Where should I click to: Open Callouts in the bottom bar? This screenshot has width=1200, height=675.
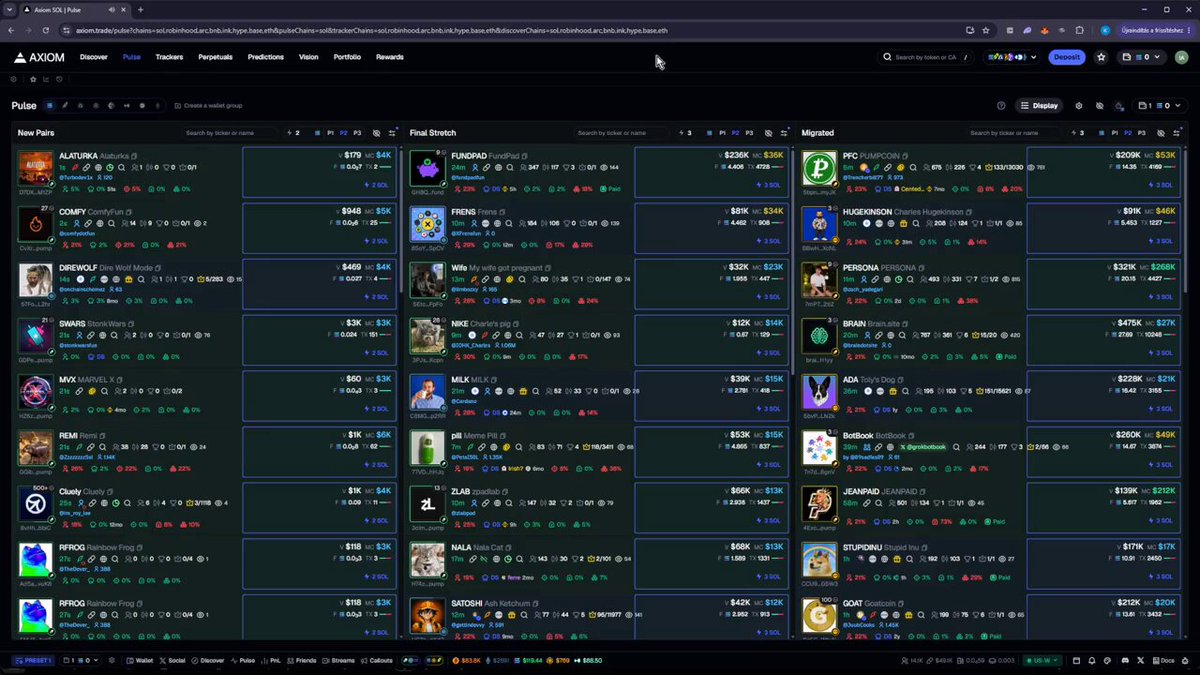pyautogui.click(x=377, y=660)
